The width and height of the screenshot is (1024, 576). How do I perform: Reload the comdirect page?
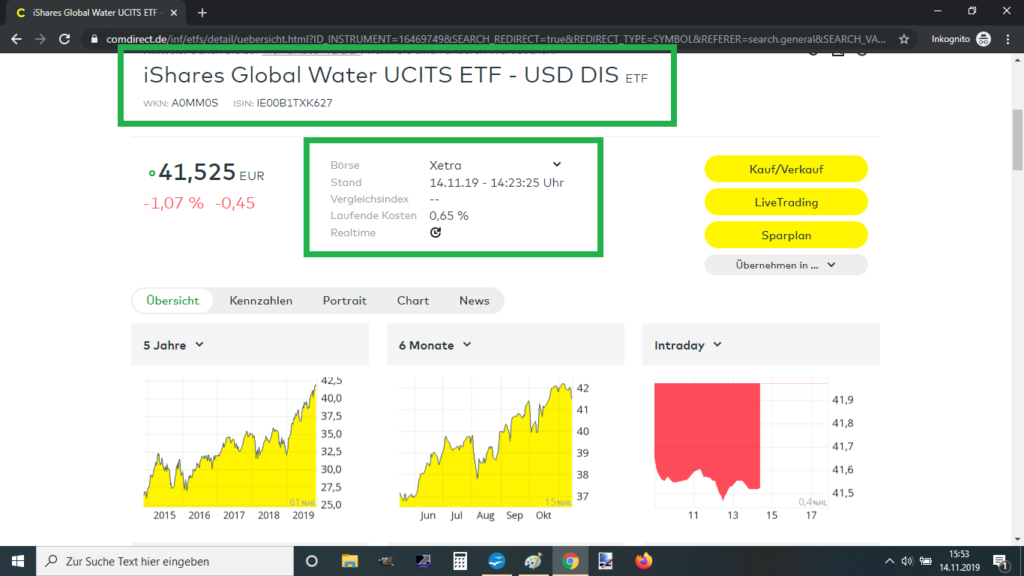click(64, 39)
